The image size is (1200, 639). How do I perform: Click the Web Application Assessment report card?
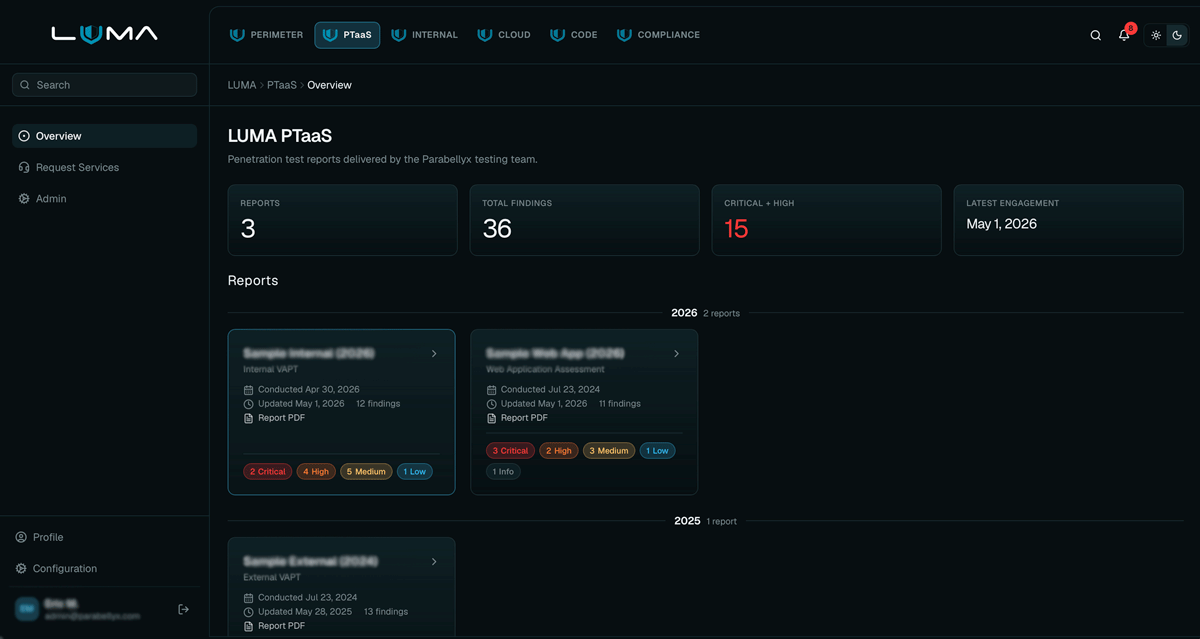pyautogui.click(x=584, y=412)
